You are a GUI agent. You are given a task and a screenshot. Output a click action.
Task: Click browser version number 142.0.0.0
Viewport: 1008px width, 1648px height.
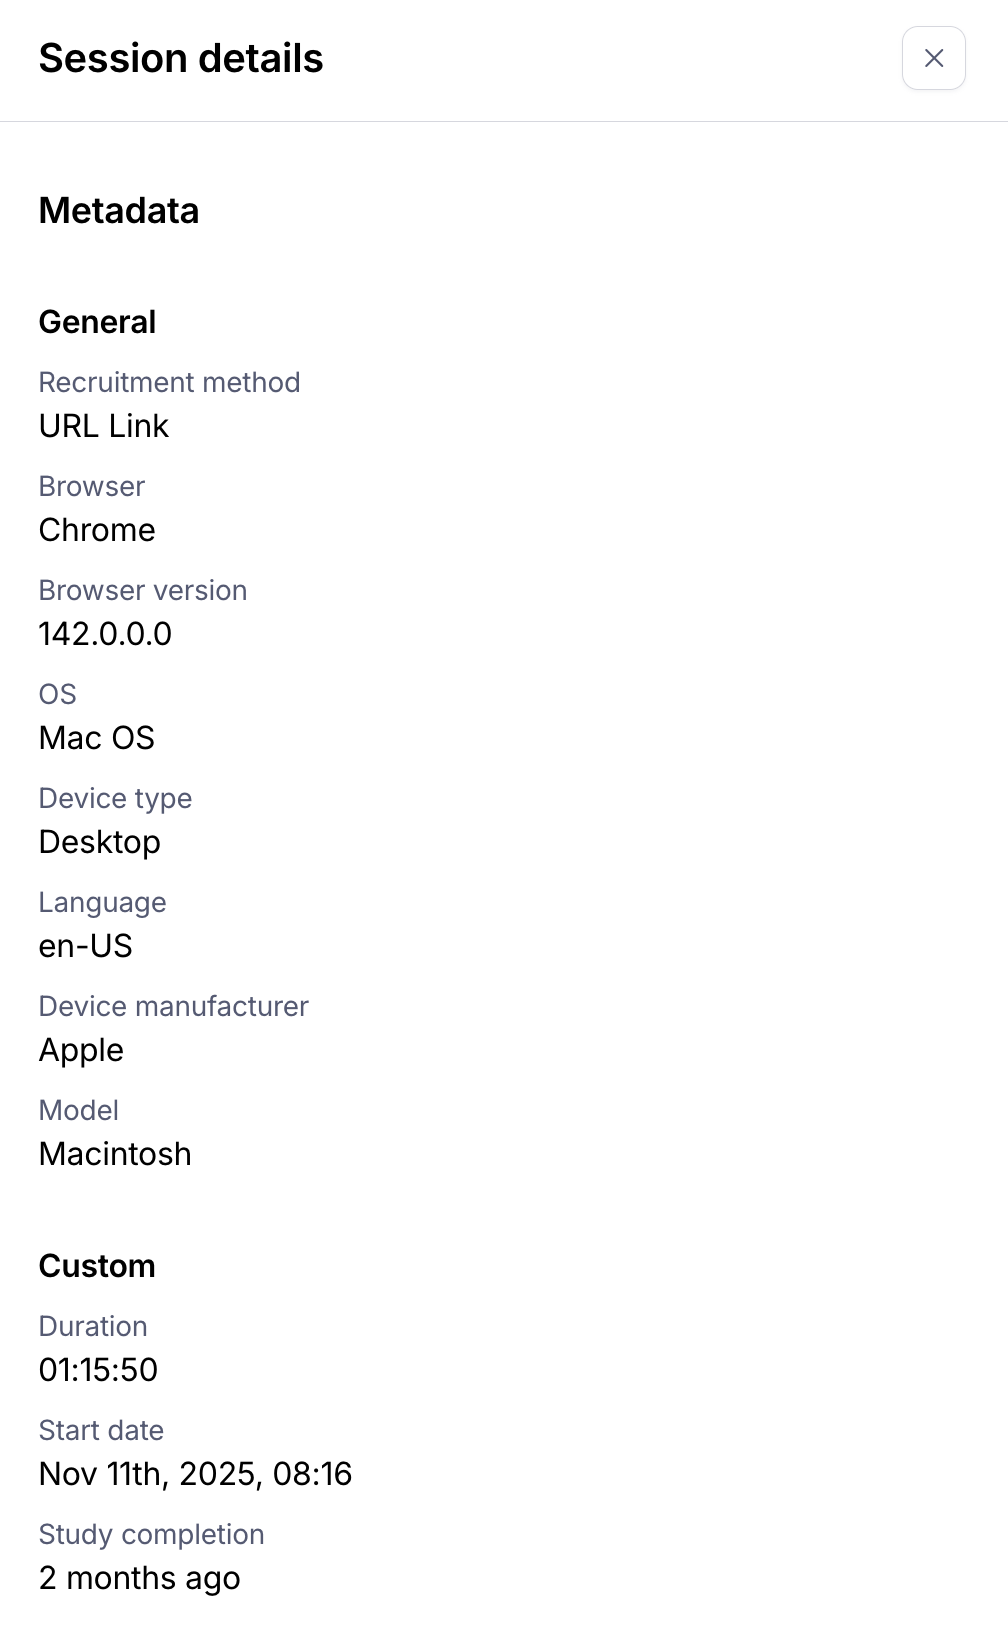105,634
